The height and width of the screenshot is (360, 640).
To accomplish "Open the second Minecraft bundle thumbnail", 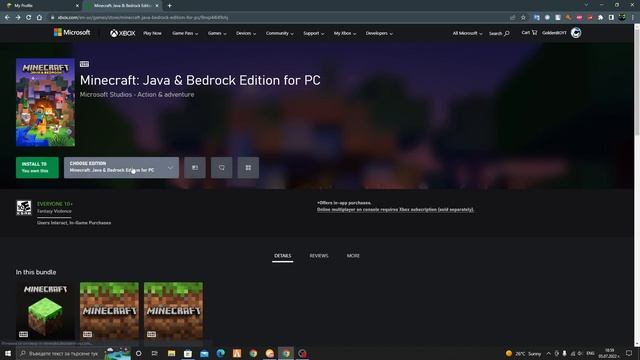I will pyautogui.click(x=109, y=311).
